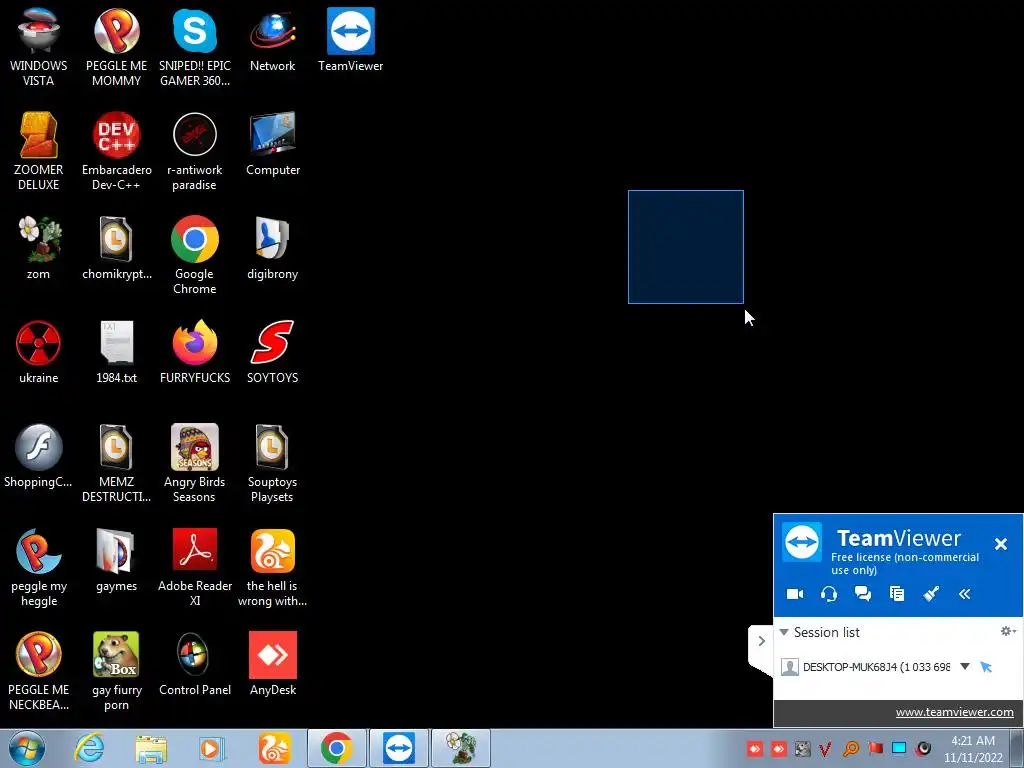This screenshot has height=768, width=1024.
Task: Open the TeamViewer desktop shortcut
Action: (x=351, y=39)
